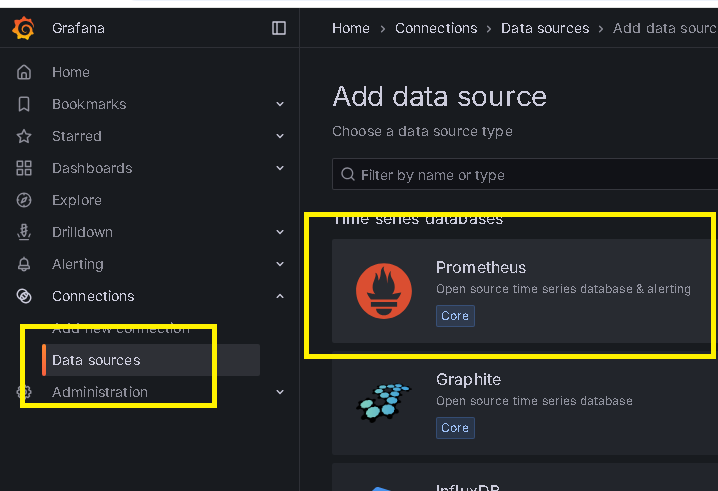
Task: Click the Explore compass icon
Action: pos(24,200)
